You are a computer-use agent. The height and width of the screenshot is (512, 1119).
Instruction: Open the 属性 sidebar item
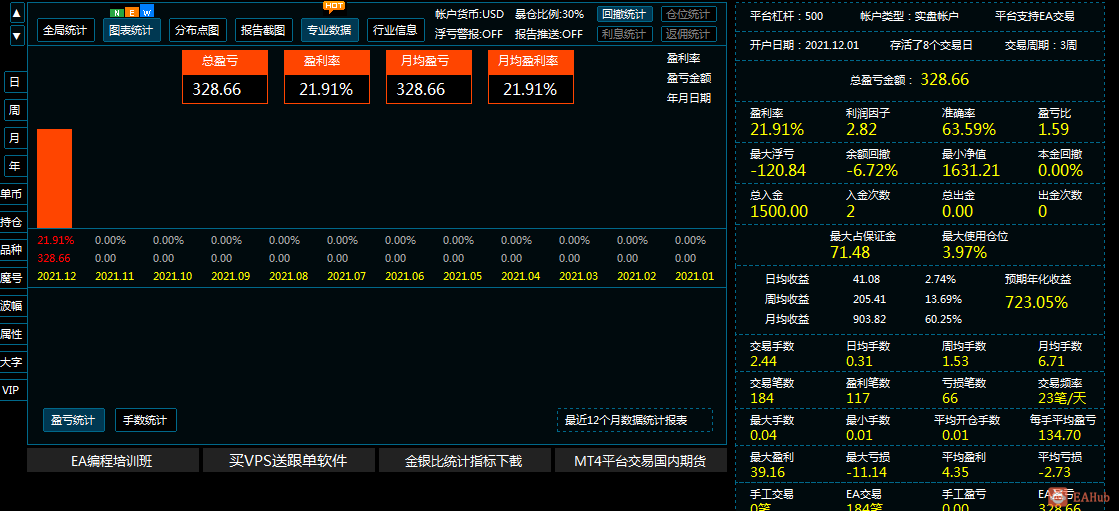coord(12,333)
